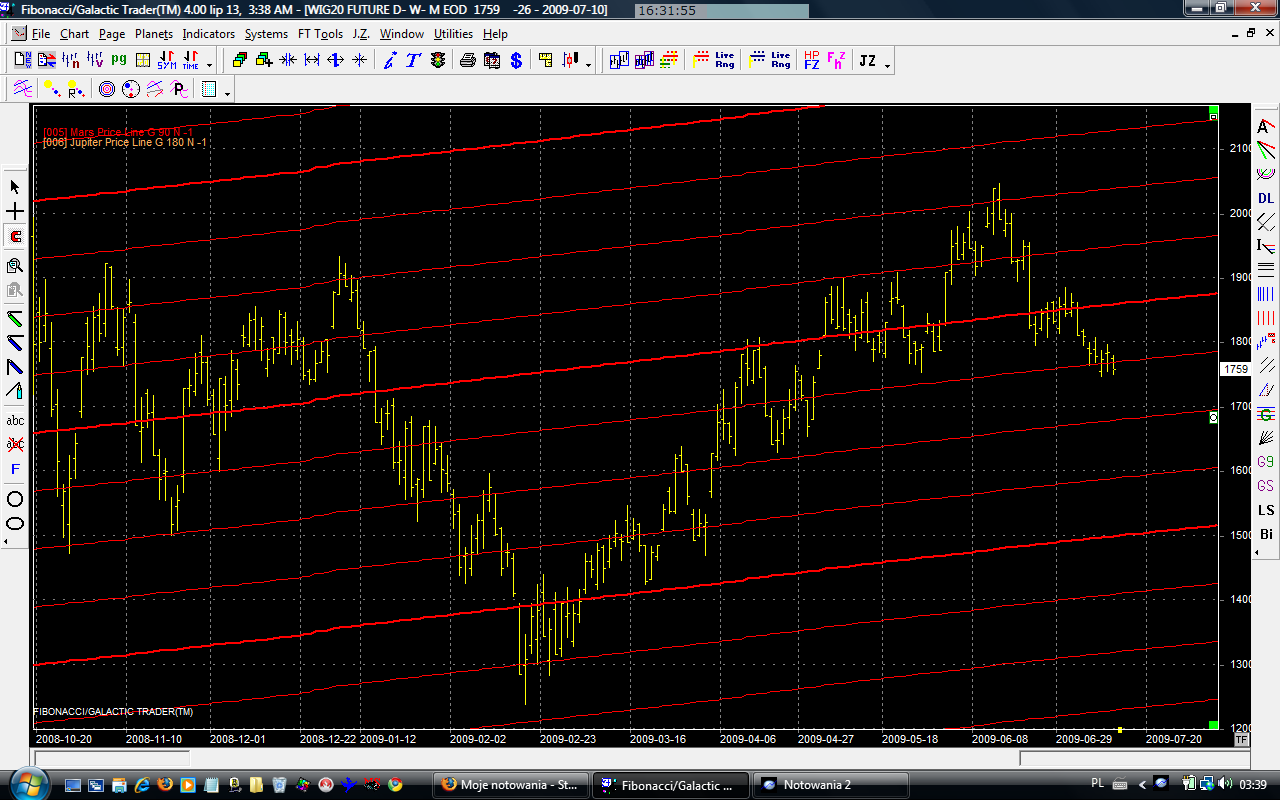Click the 1759 current price marker
This screenshot has height=800, width=1280.
tap(1235, 369)
